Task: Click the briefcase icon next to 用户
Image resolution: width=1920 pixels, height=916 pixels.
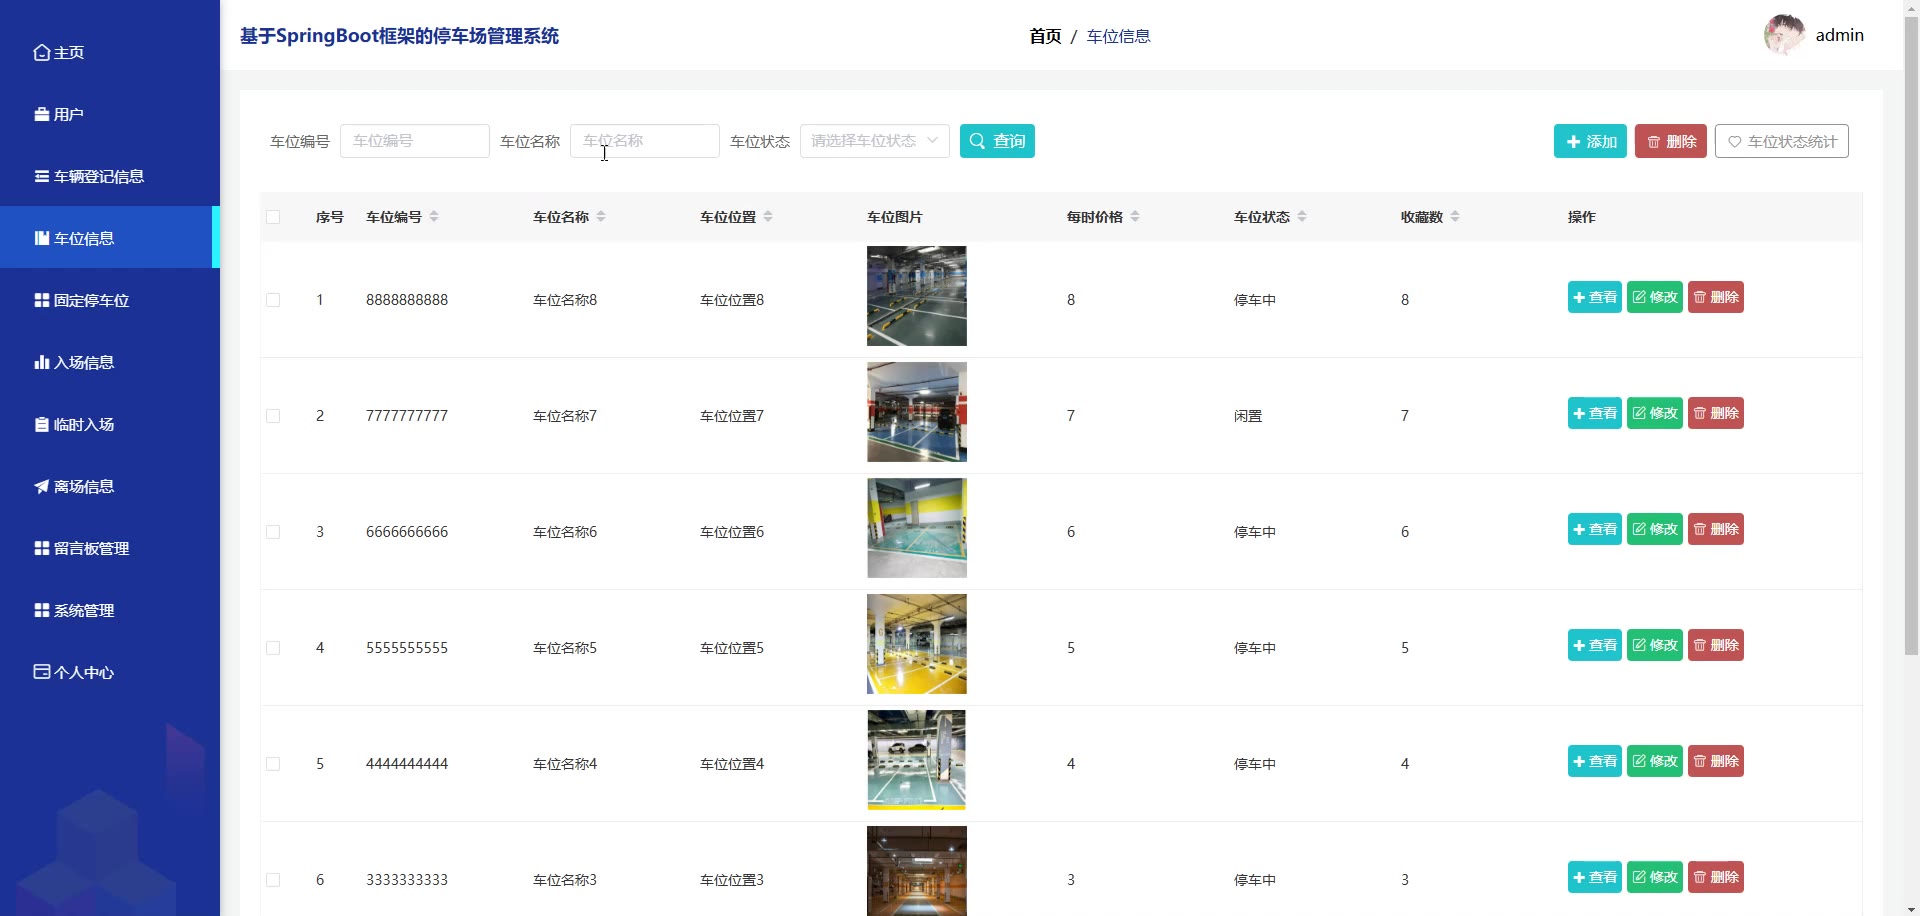Action: tap(41, 115)
